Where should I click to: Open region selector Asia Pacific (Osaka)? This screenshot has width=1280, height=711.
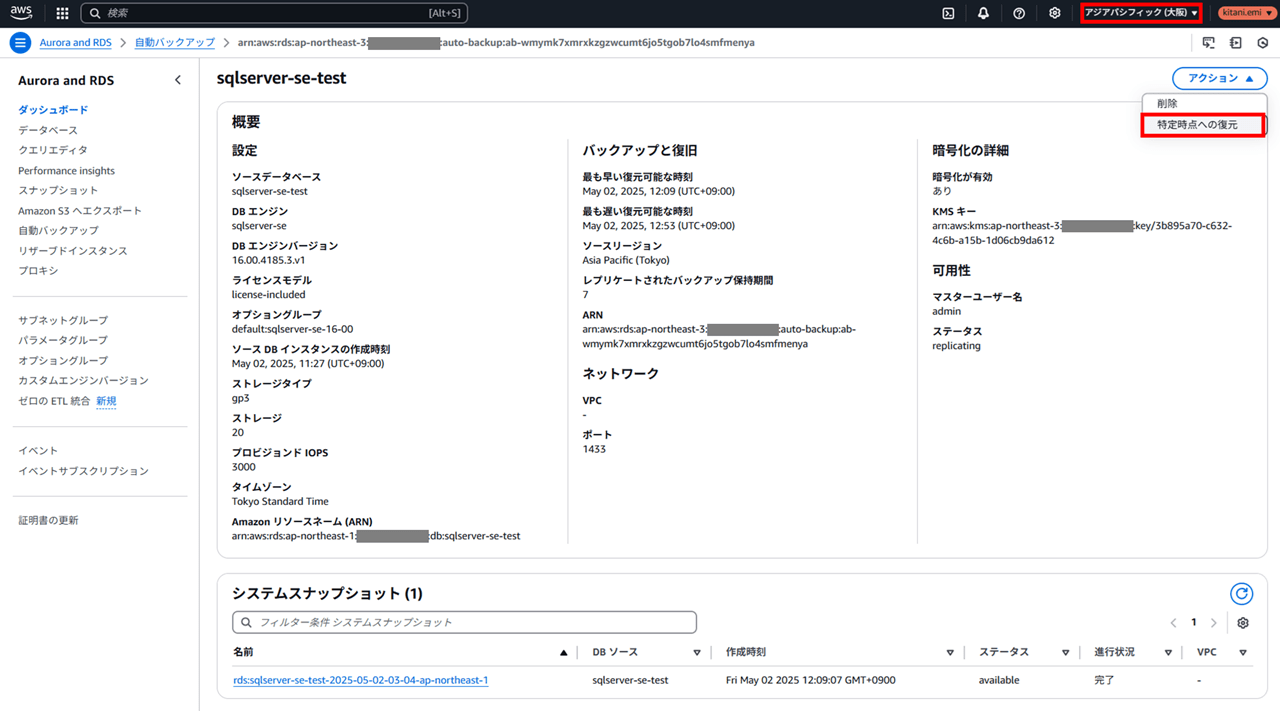pos(1141,13)
